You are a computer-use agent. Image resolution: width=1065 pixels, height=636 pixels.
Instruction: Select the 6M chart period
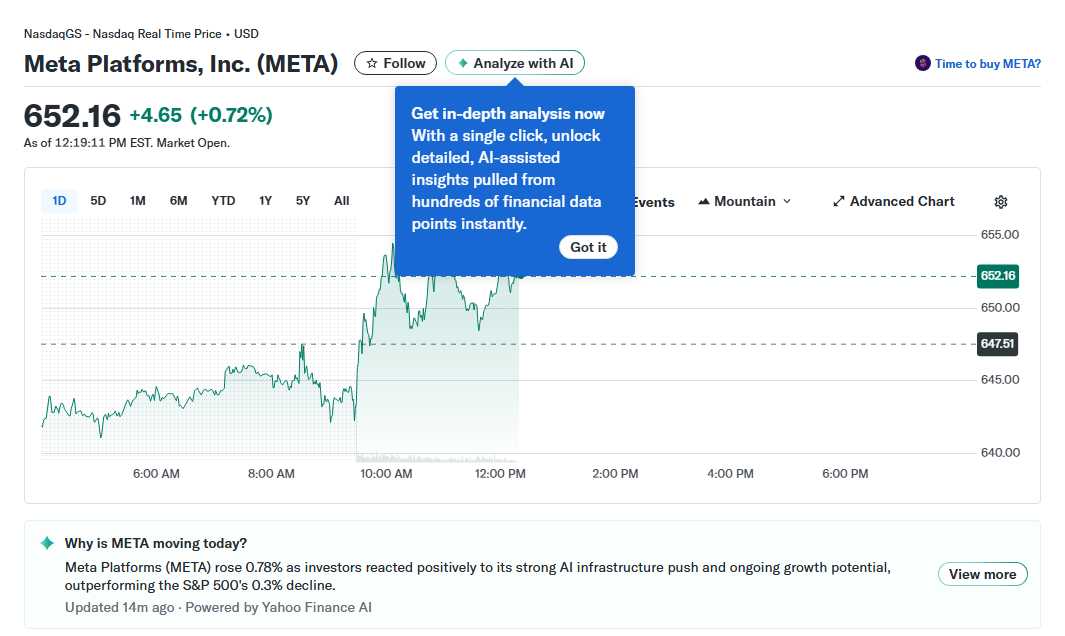[x=178, y=200]
